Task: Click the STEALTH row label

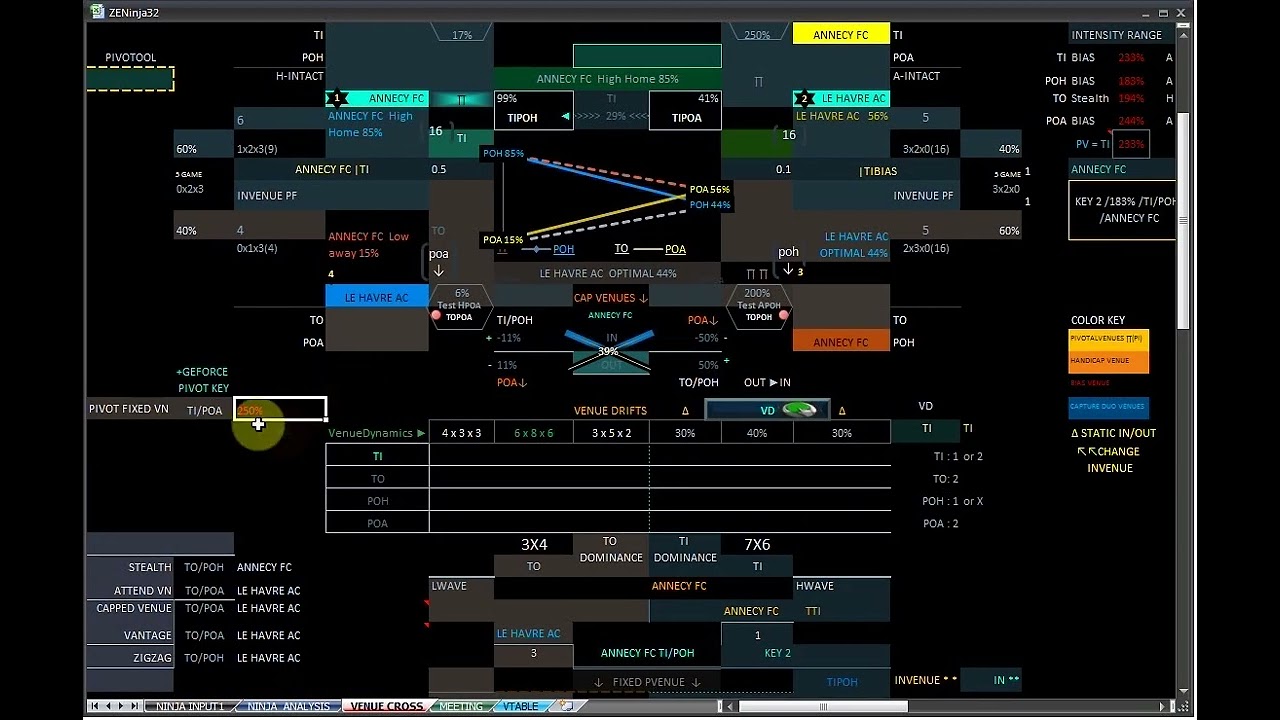Action: (150, 567)
